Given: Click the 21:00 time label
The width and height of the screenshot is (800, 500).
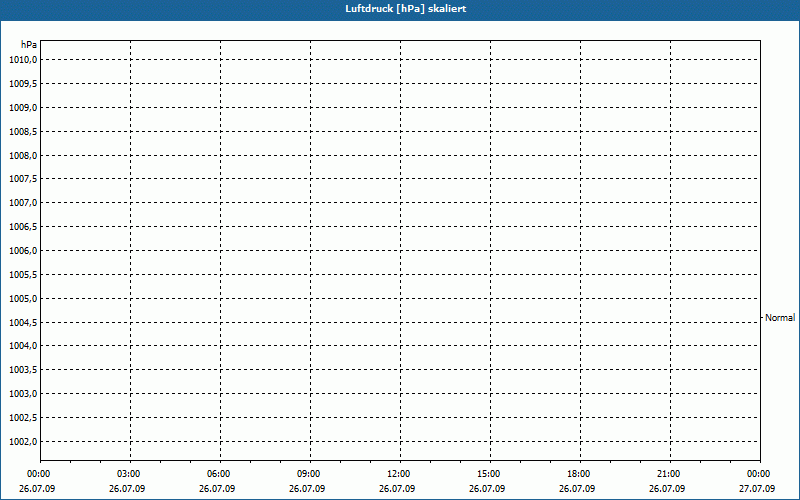Looking at the screenshot, I should tap(668, 474).
